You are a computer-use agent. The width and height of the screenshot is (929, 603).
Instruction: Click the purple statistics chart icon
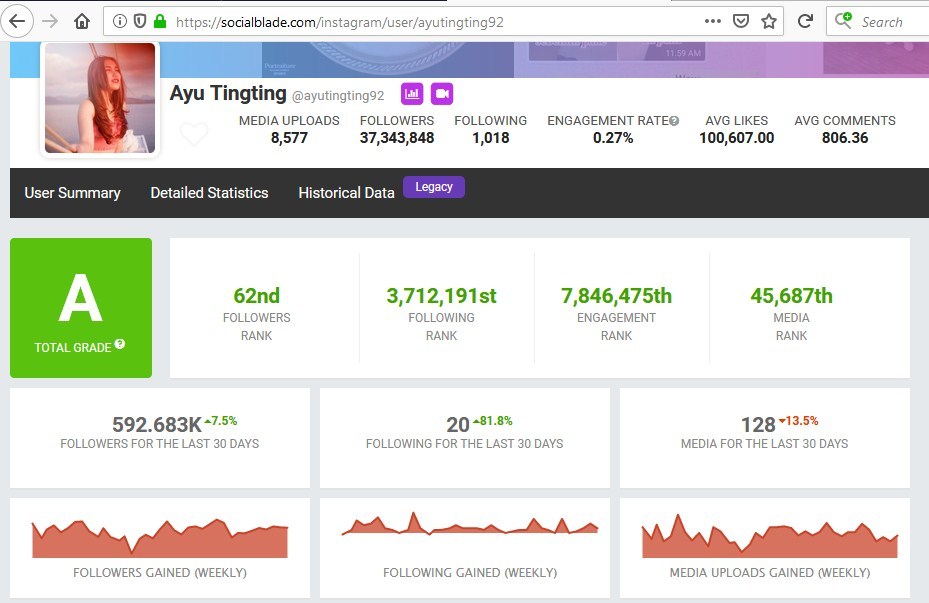412,94
